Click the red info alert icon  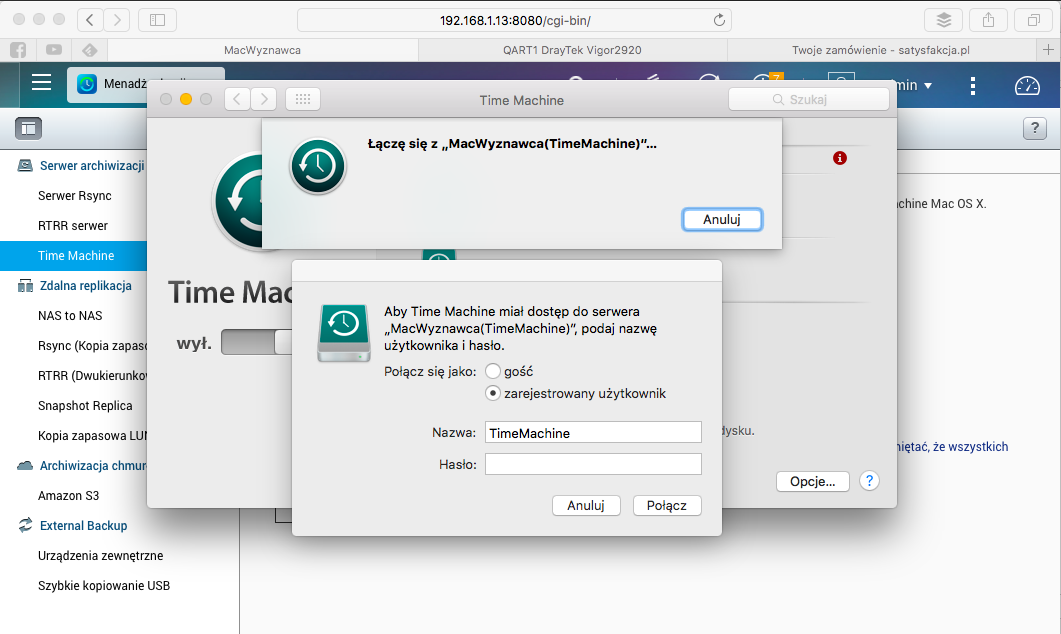(840, 158)
